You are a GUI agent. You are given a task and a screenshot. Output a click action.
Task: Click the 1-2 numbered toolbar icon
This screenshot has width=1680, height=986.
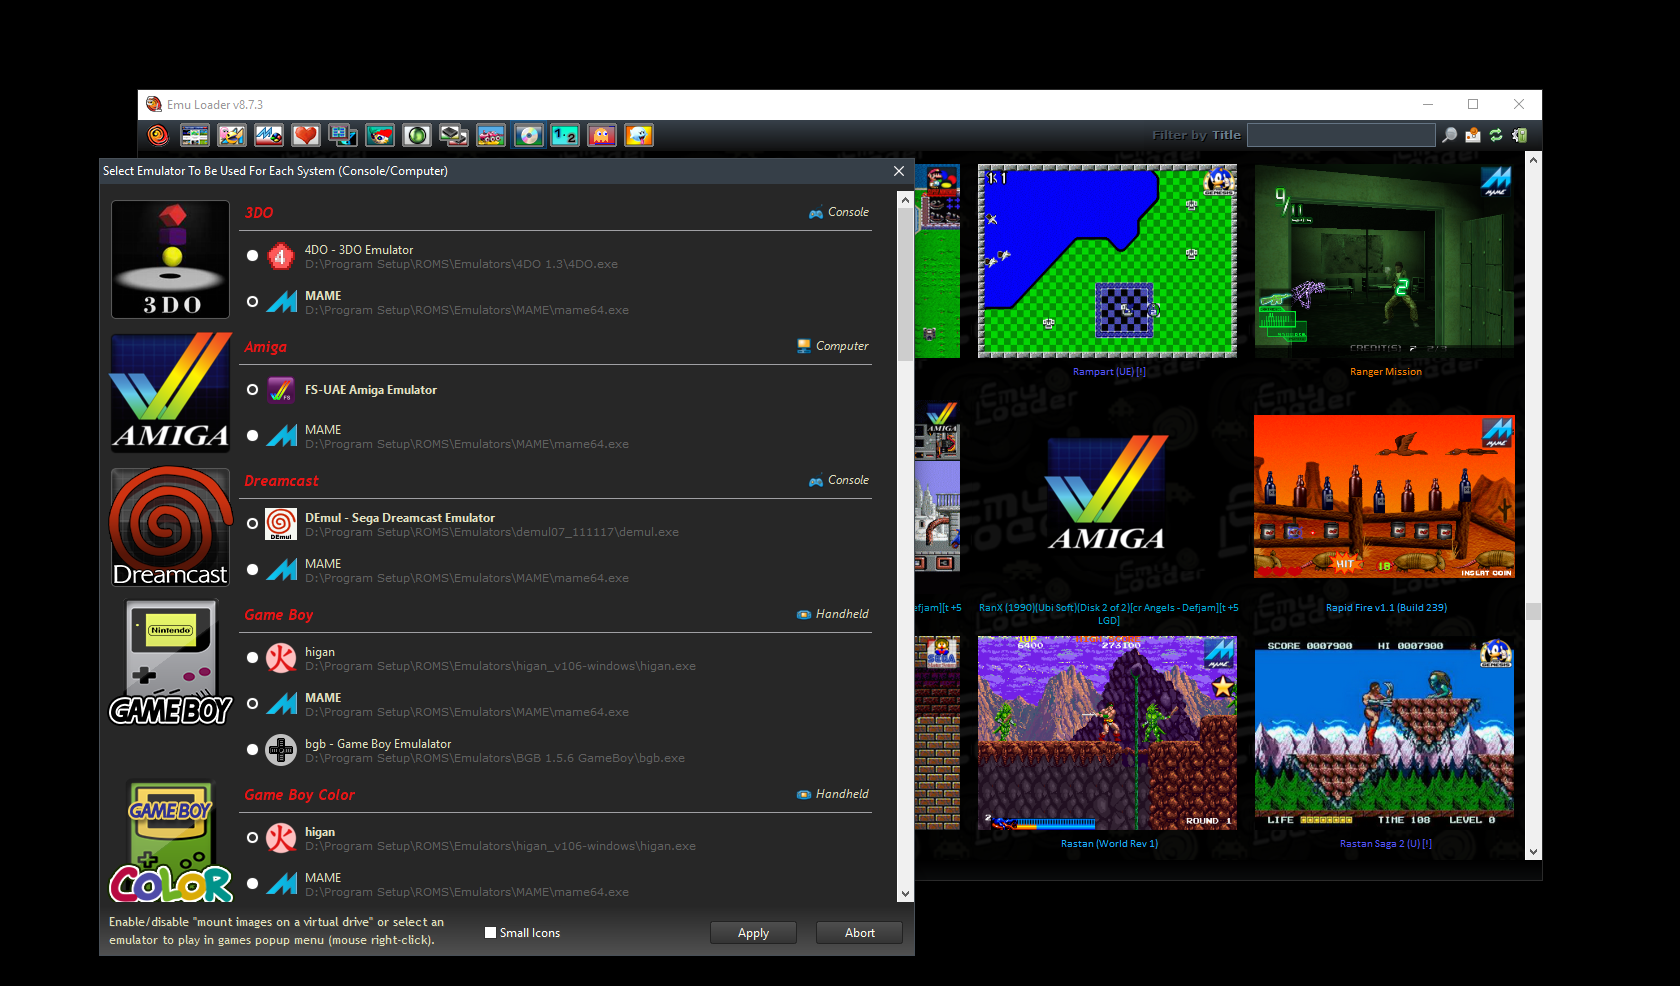click(565, 135)
